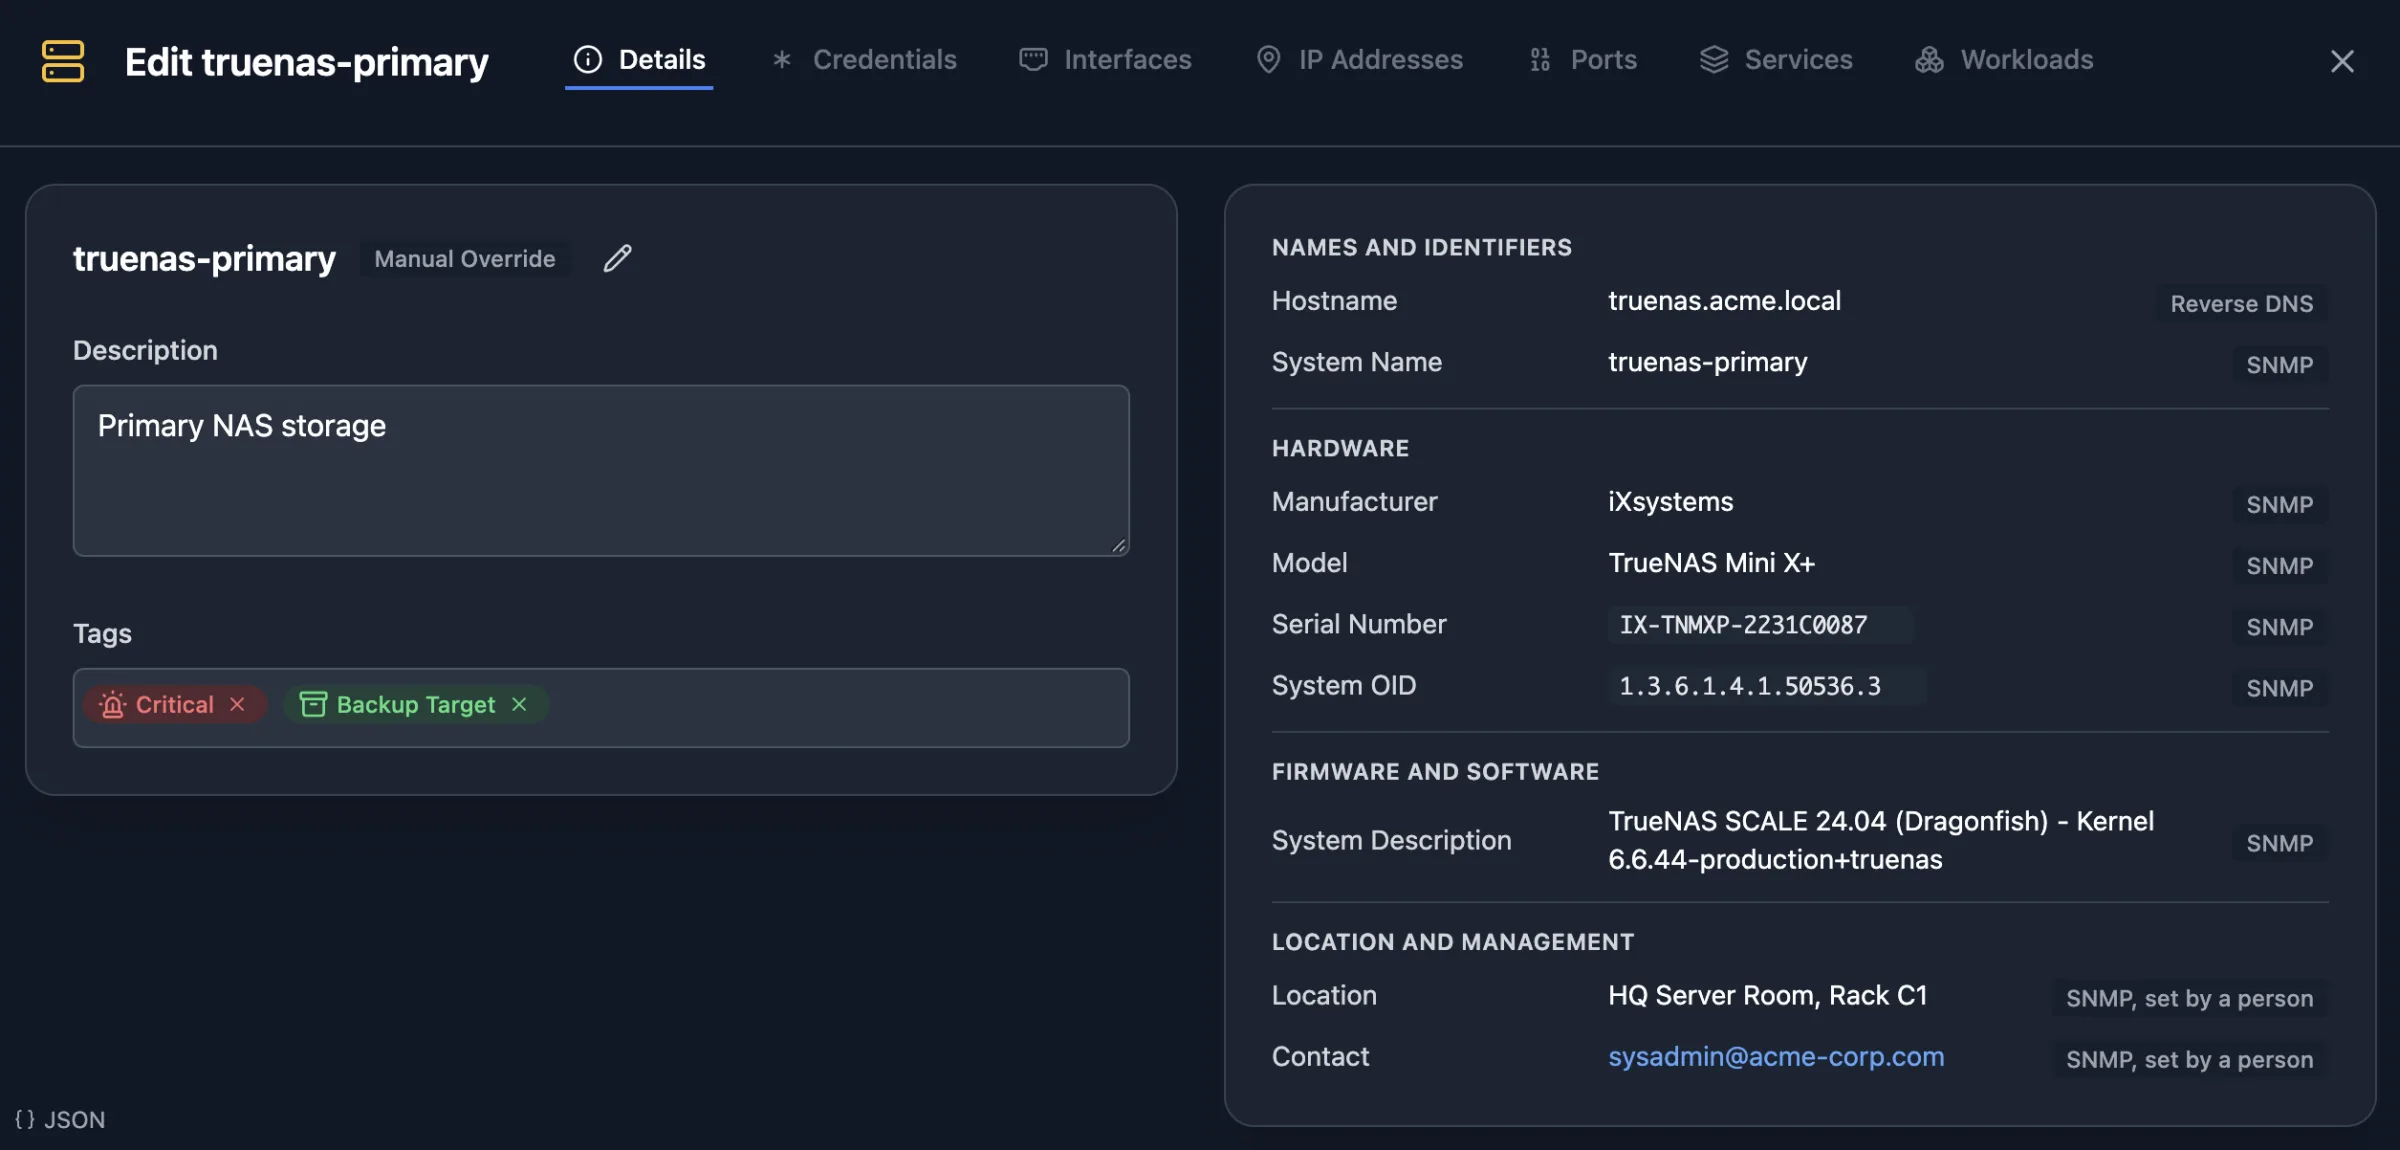Open the Details tab
This screenshot has height=1150, width=2400.
(639, 60)
